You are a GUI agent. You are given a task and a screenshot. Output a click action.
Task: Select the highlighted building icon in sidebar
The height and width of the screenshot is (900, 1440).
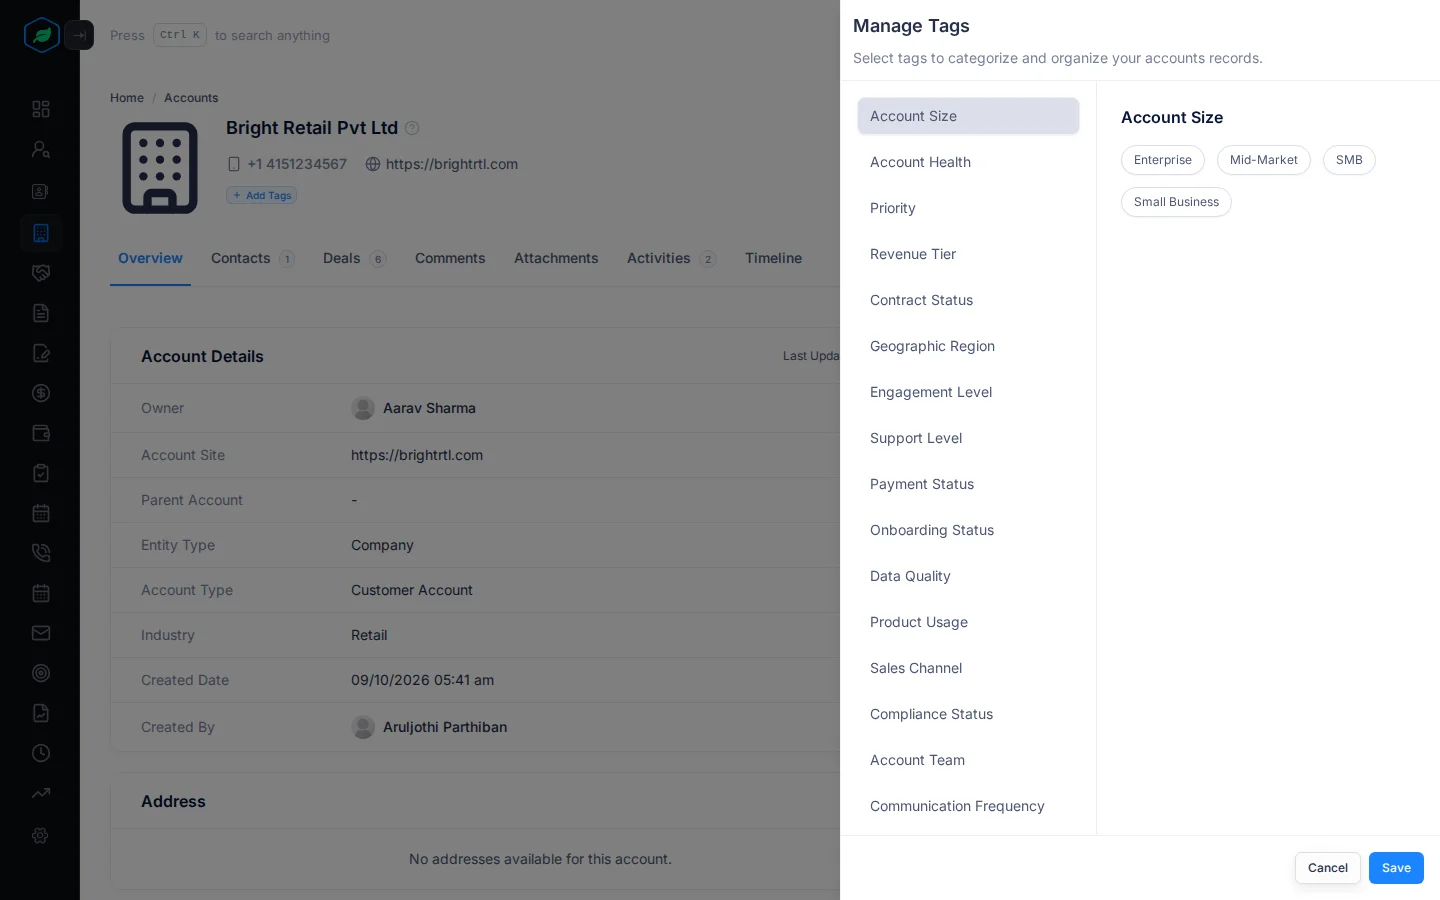41,233
